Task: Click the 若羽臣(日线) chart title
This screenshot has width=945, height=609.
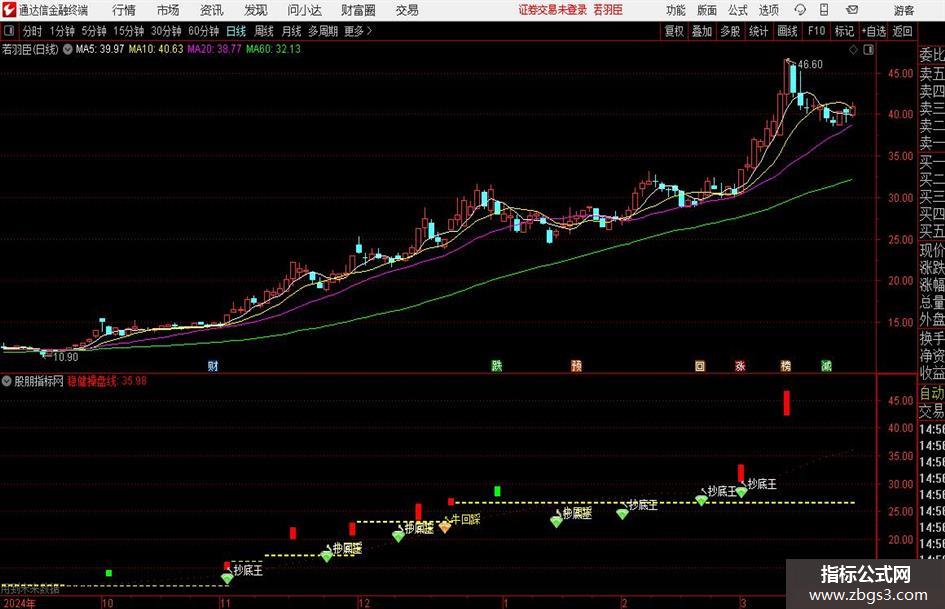Action: 30,49
